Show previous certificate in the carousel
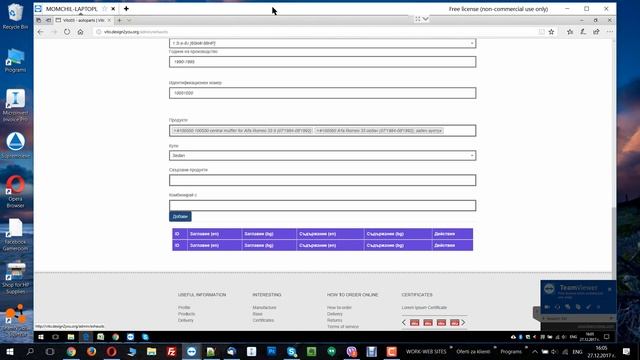The height and width of the screenshot is (360, 640). (404, 322)
